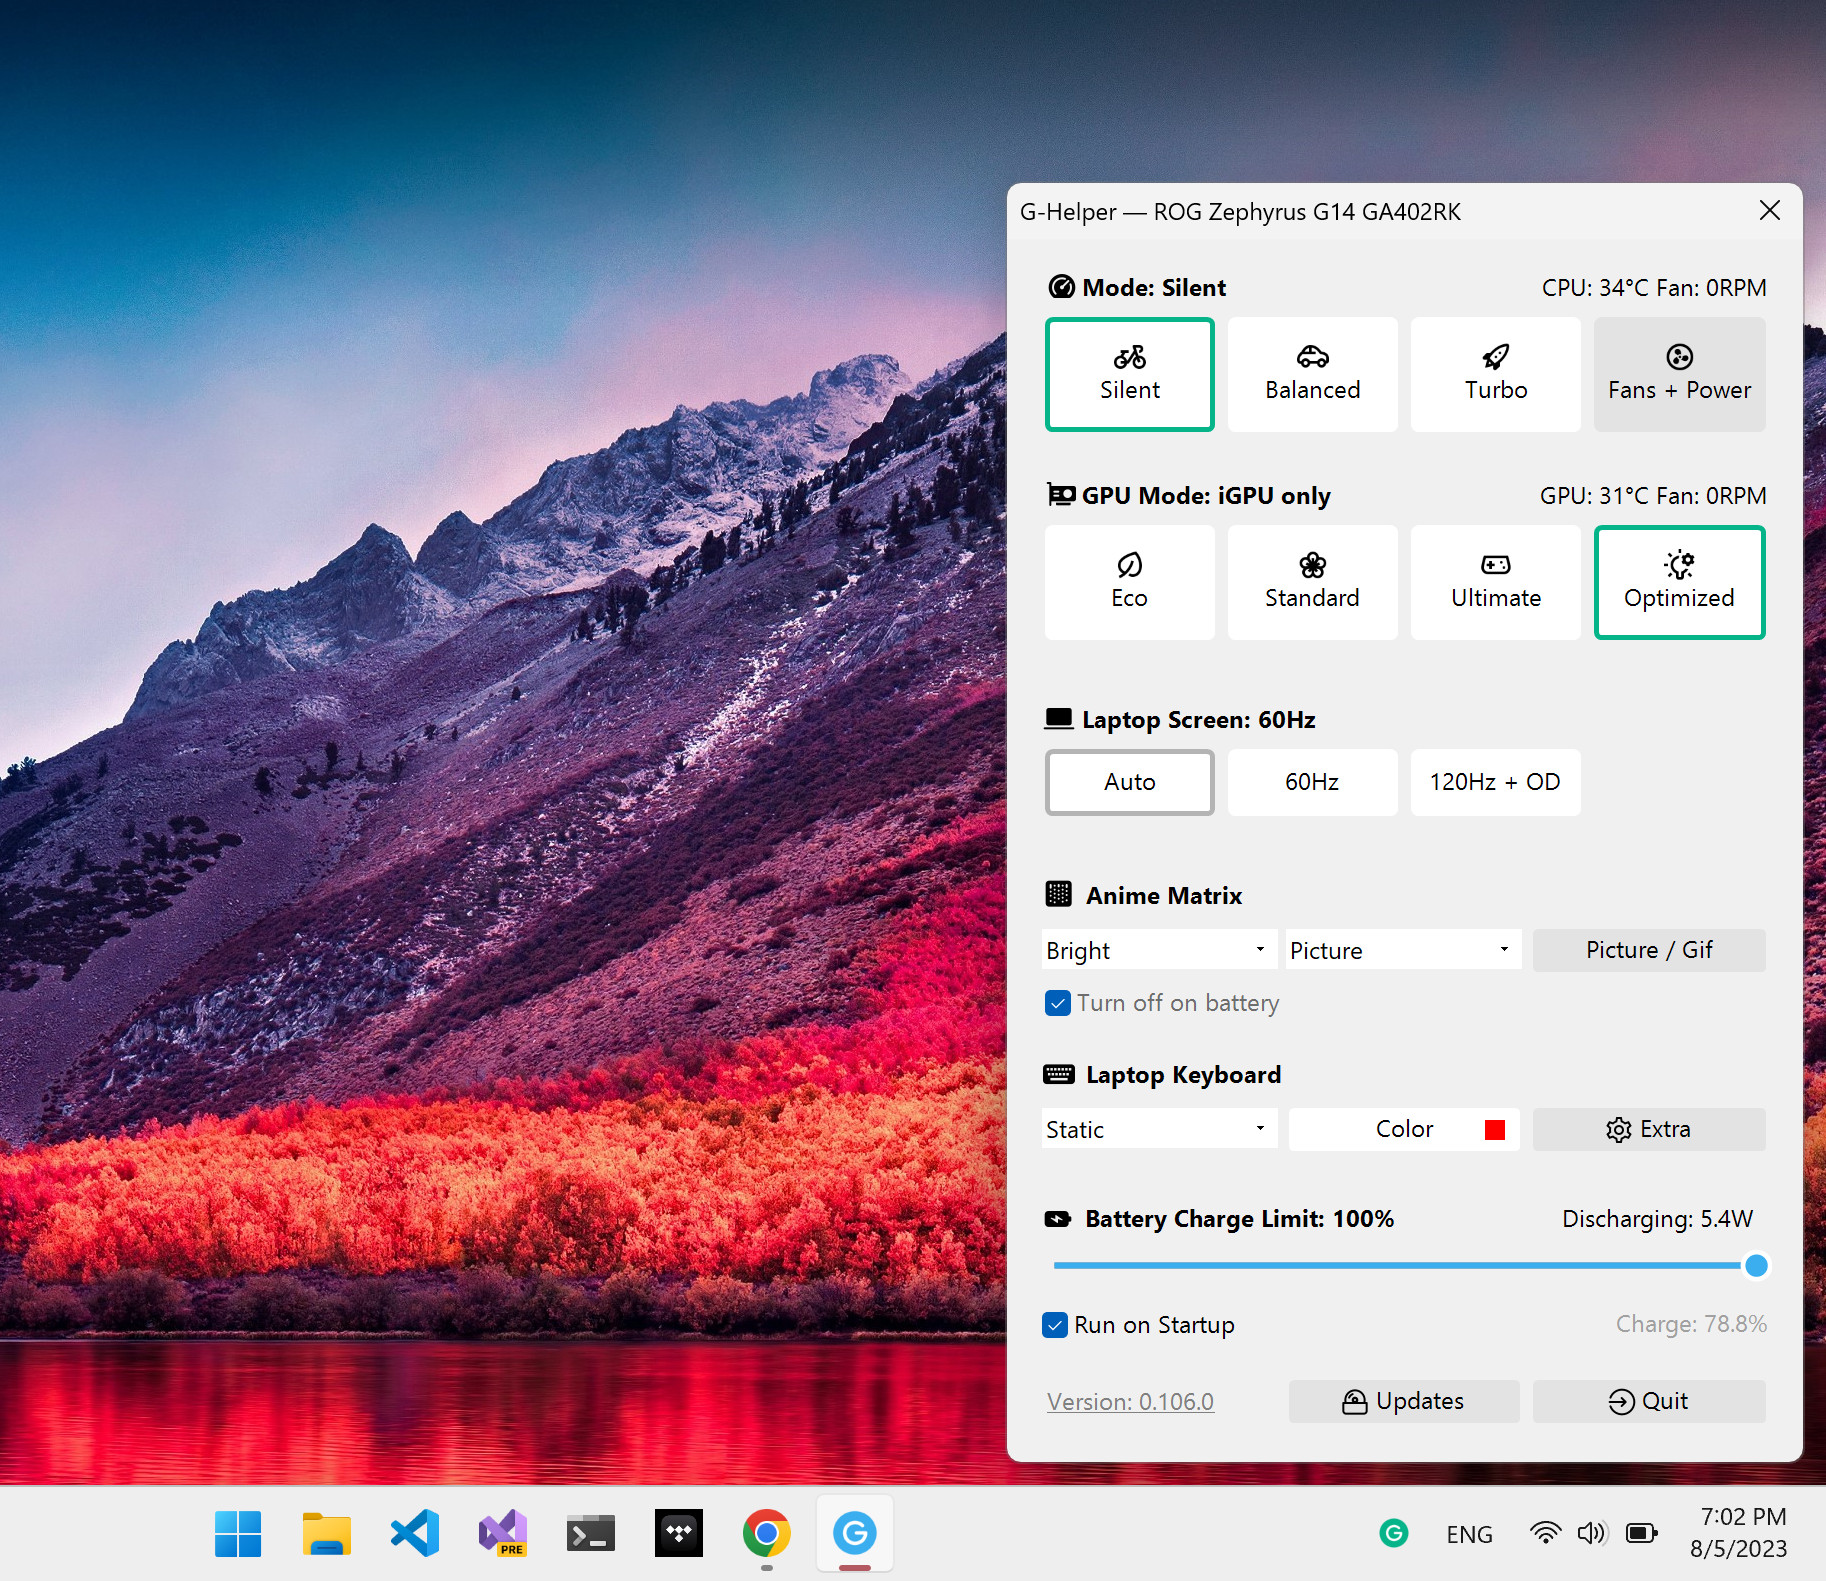Image resolution: width=1826 pixels, height=1581 pixels.
Task: Set GPU mode to Ultimate
Action: pos(1495,582)
